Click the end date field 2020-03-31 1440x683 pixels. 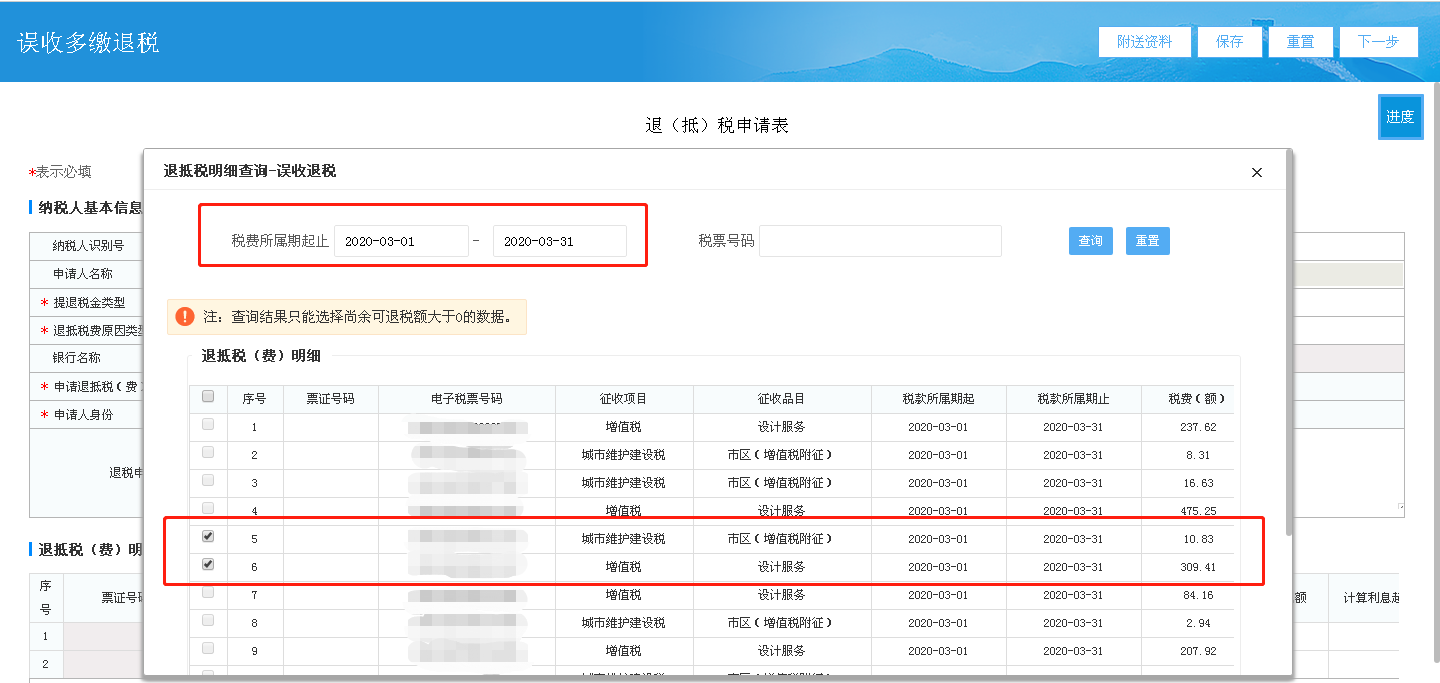560,241
